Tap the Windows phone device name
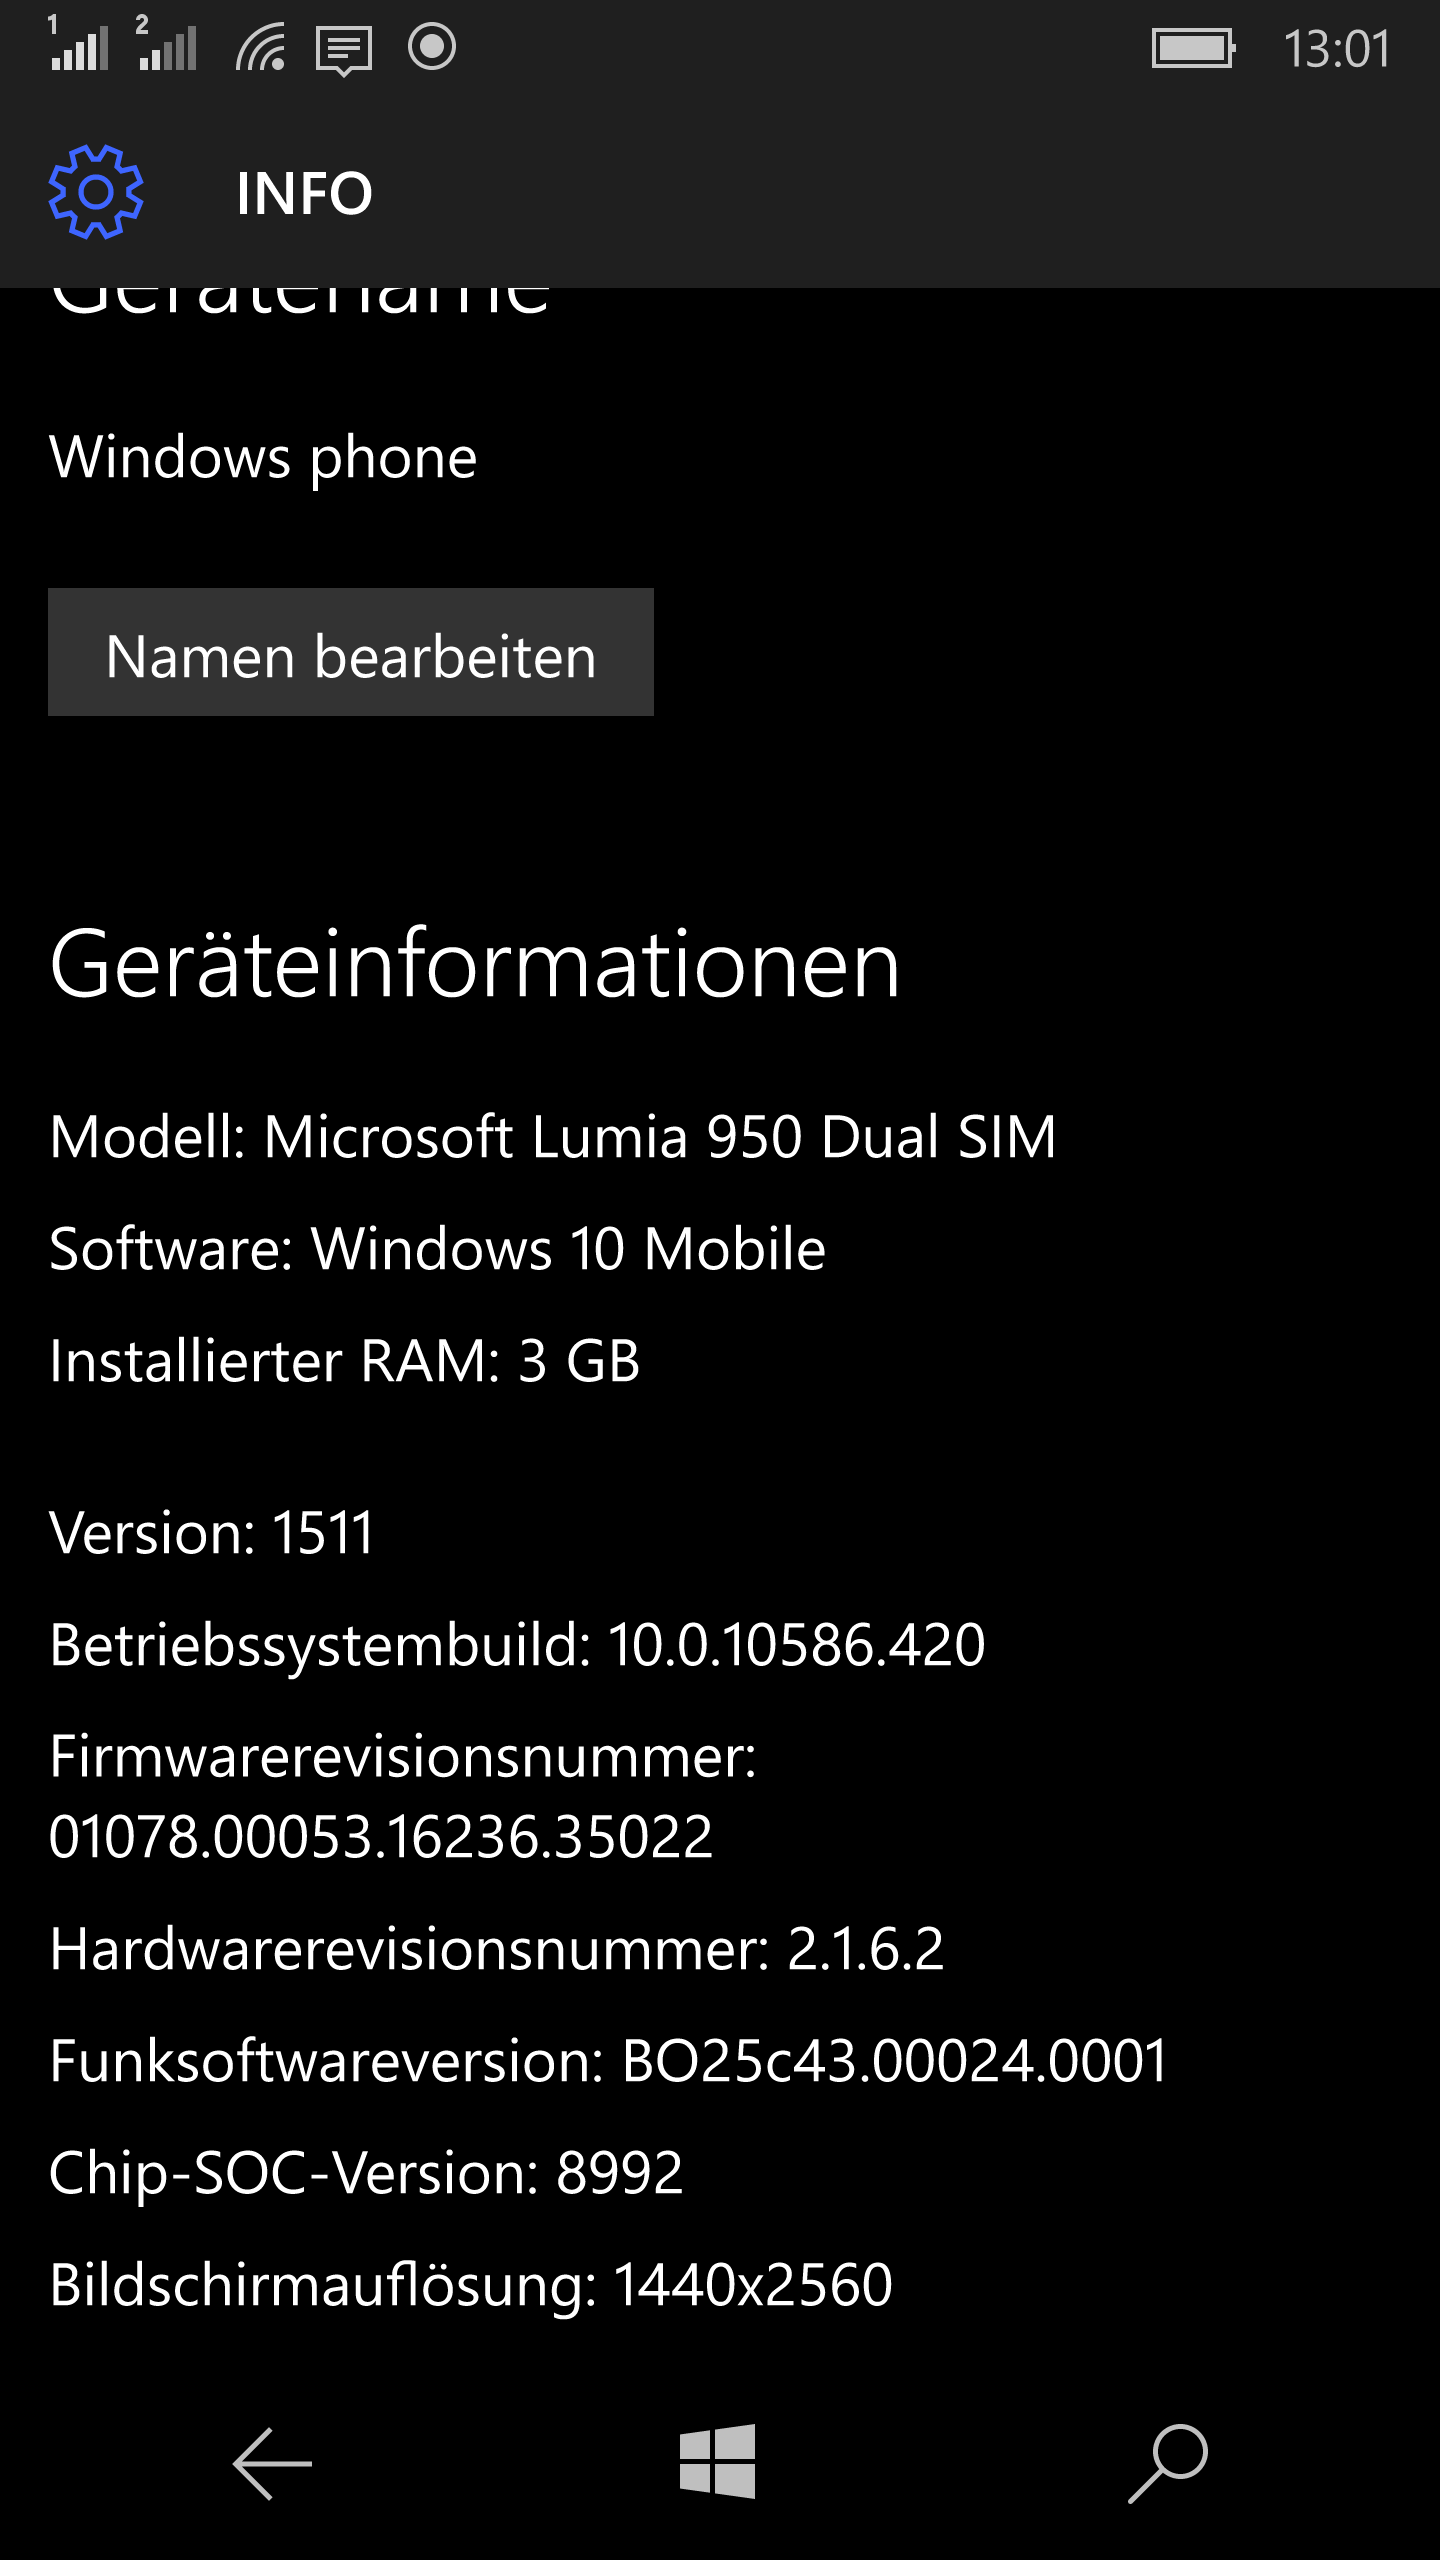This screenshot has height=2560, width=1440. 264,458
